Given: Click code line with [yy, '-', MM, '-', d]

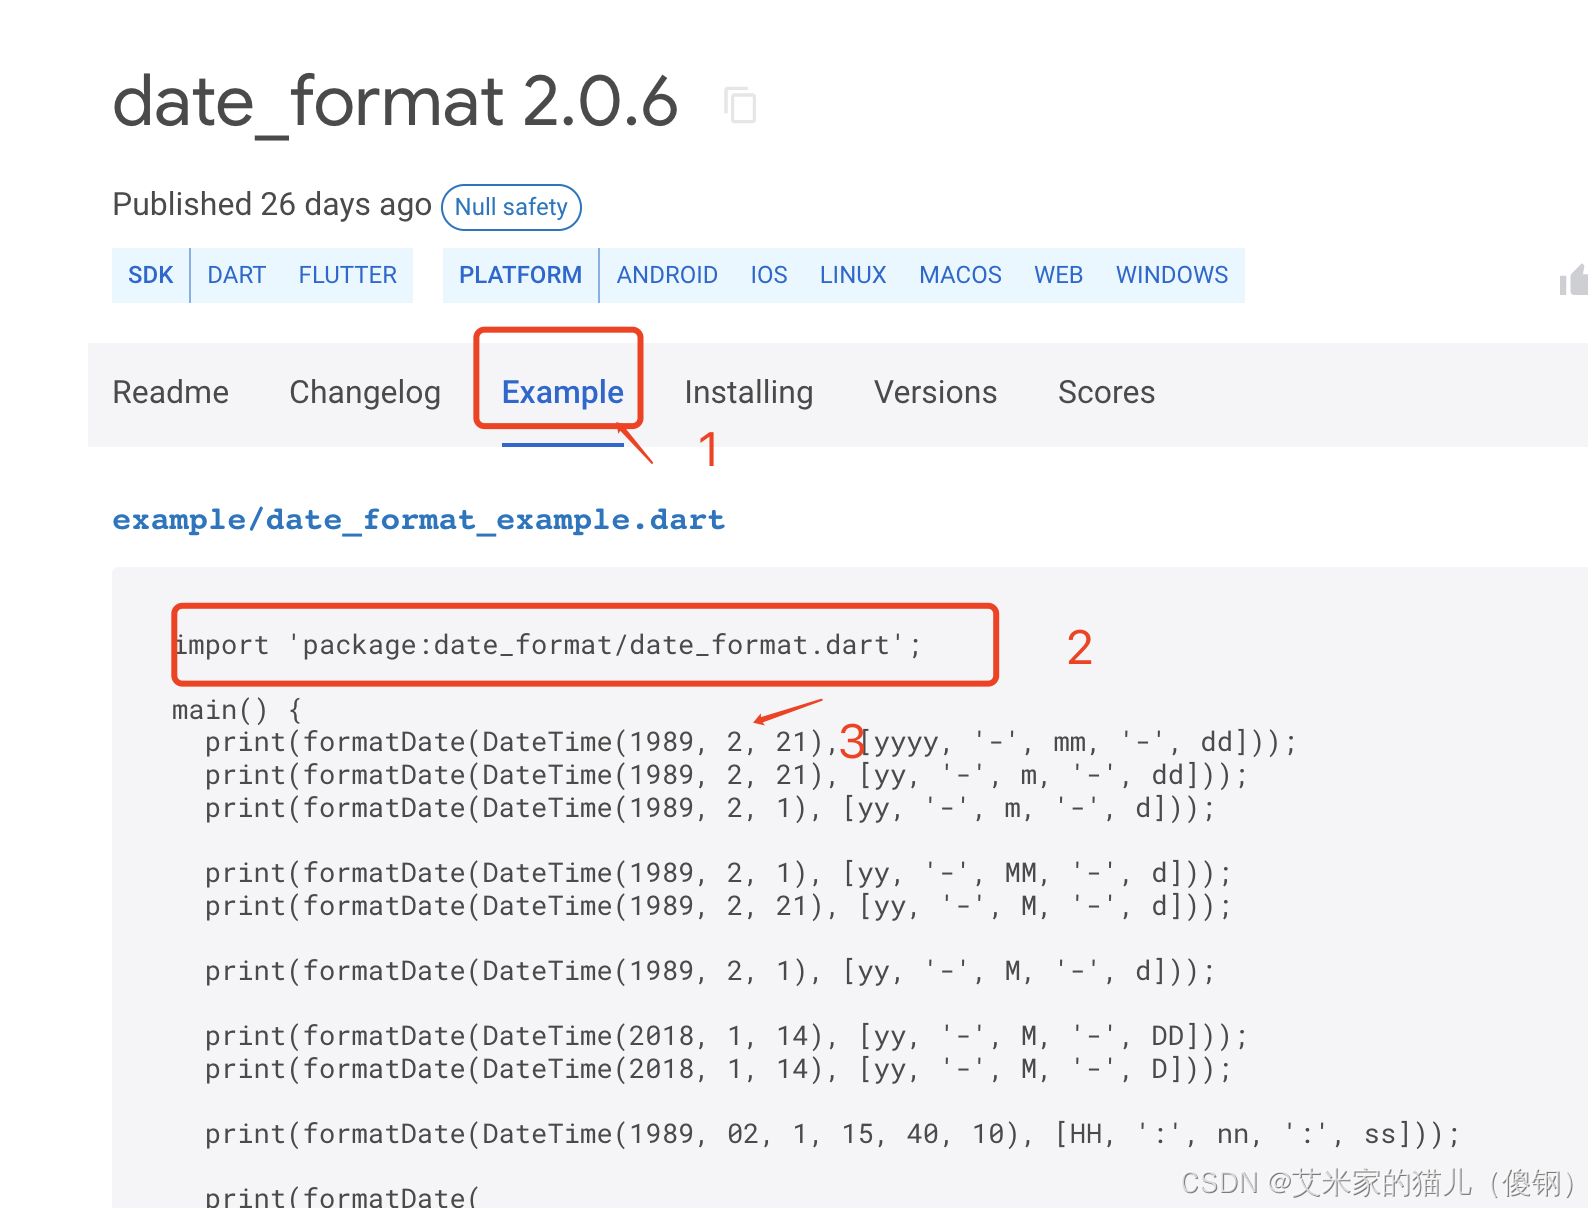Looking at the screenshot, I should [718, 874].
